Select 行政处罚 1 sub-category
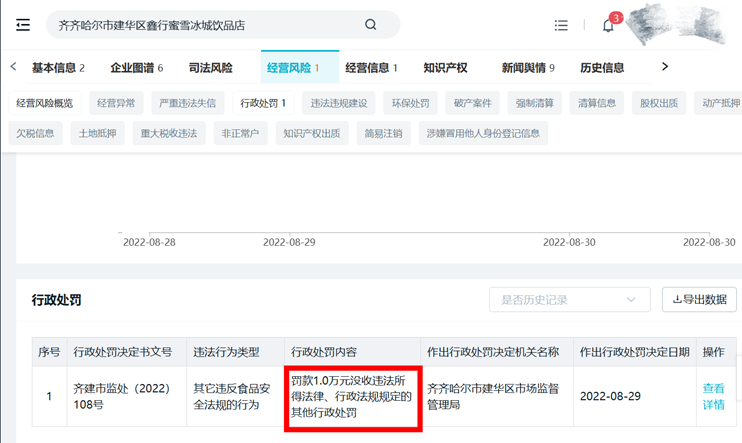The image size is (742, 443). [x=263, y=103]
